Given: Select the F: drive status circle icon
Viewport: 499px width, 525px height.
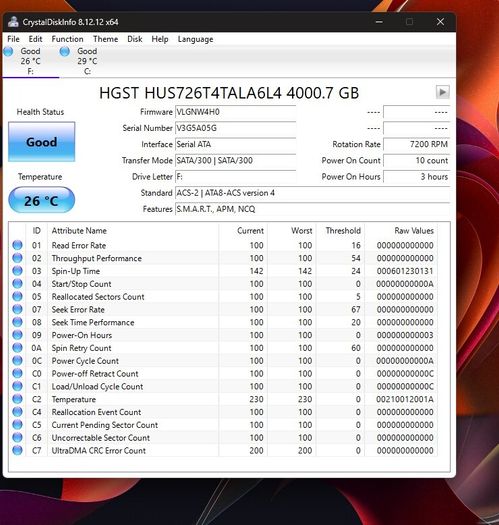Looking at the screenshot, I should pos(8,51).
